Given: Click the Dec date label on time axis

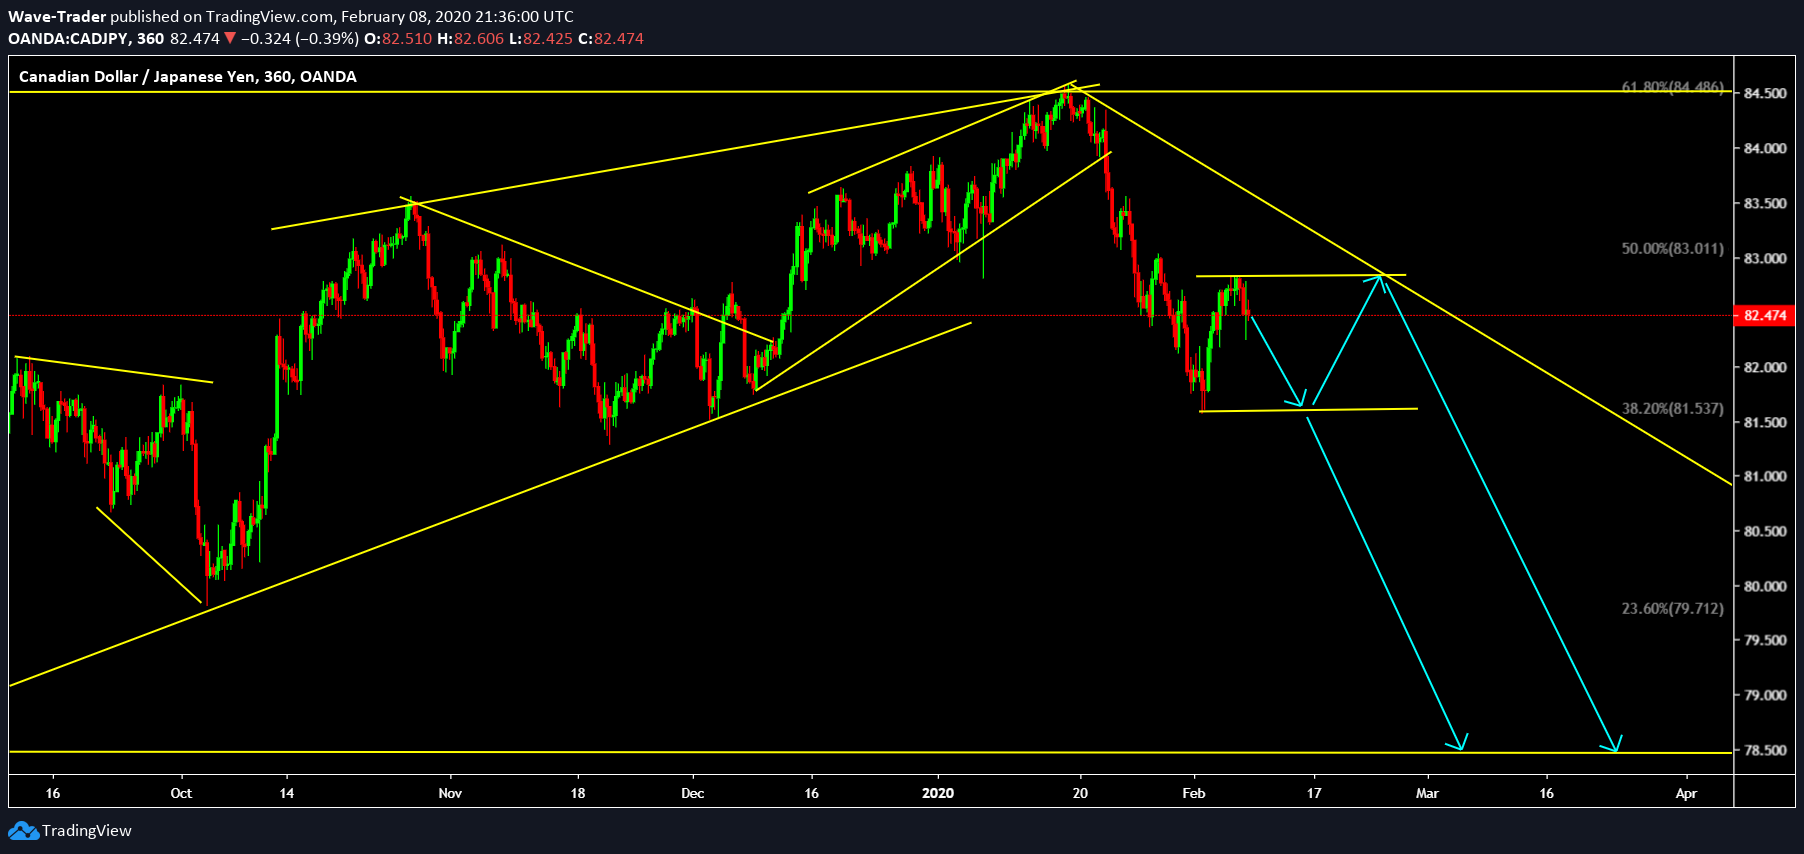Looking at the screenshot, I should point(692,793).
